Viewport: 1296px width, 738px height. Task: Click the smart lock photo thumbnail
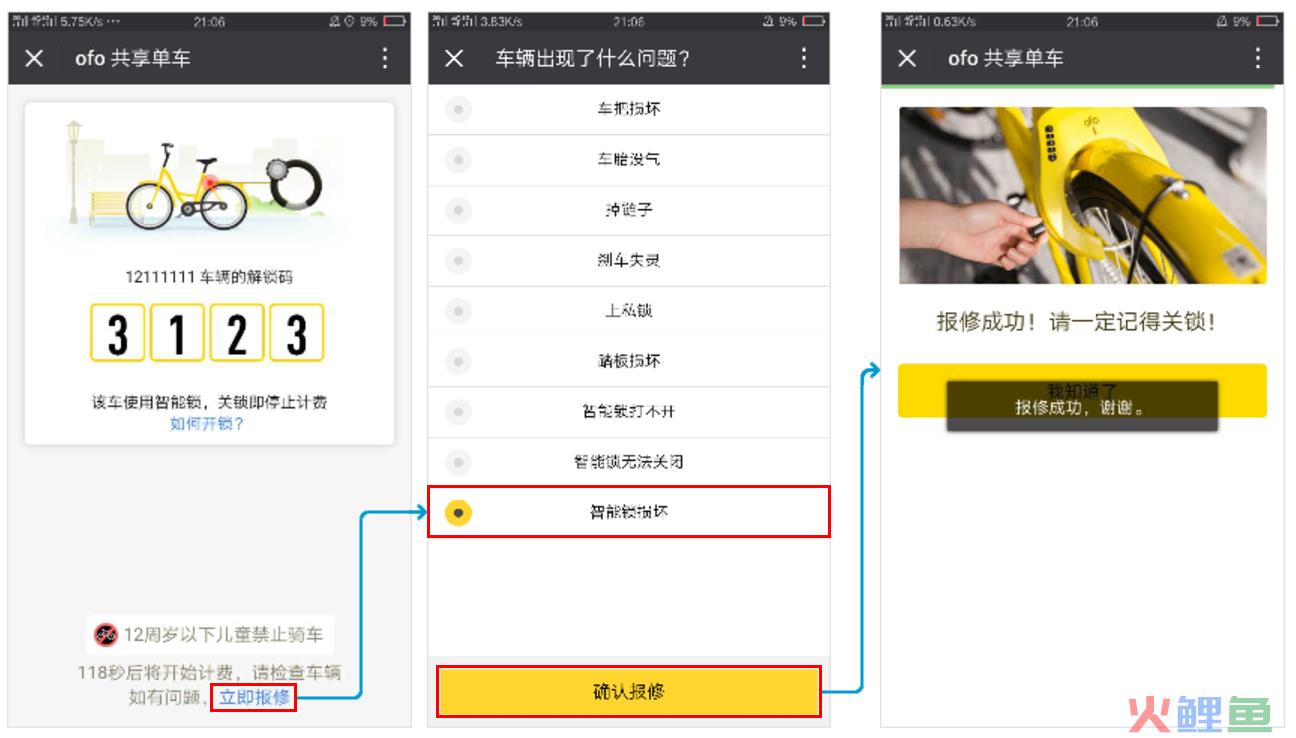1082,195
